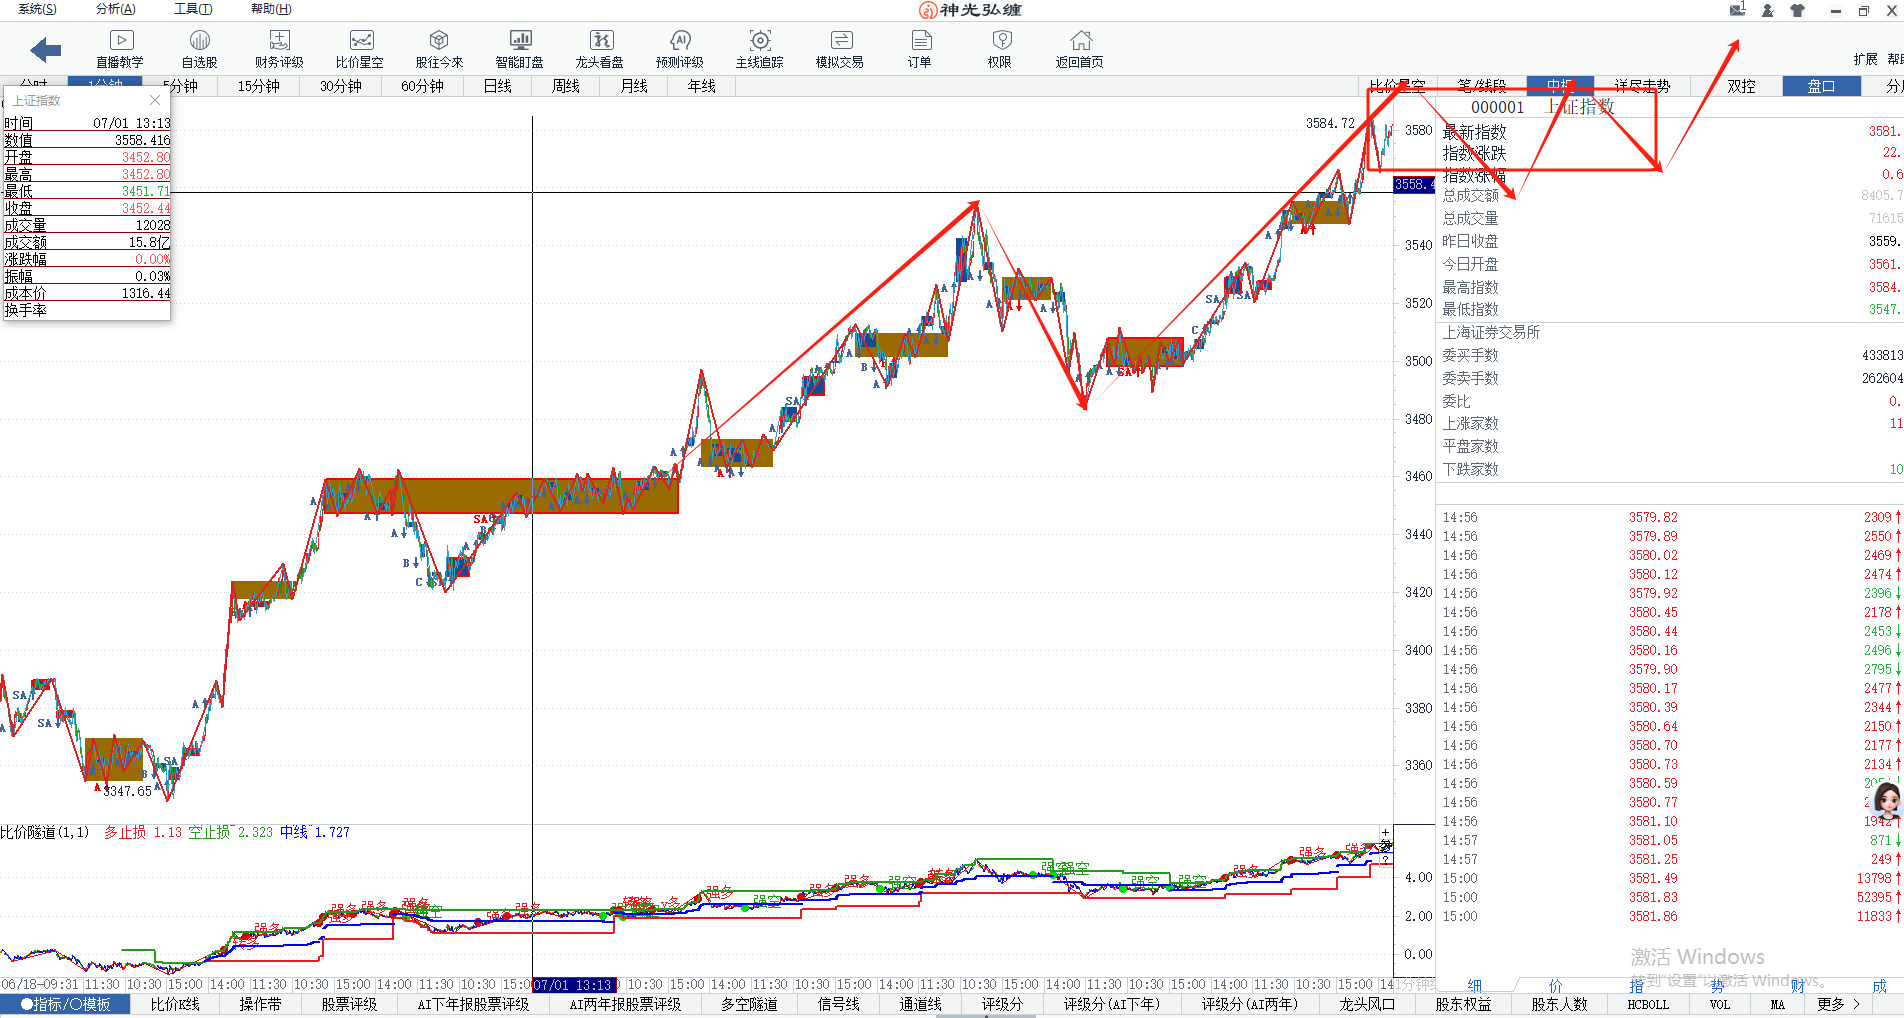Open 主线追踪 mainline tracking icon
This screenshot has width=1904, height=1018.
coord(760,48)
